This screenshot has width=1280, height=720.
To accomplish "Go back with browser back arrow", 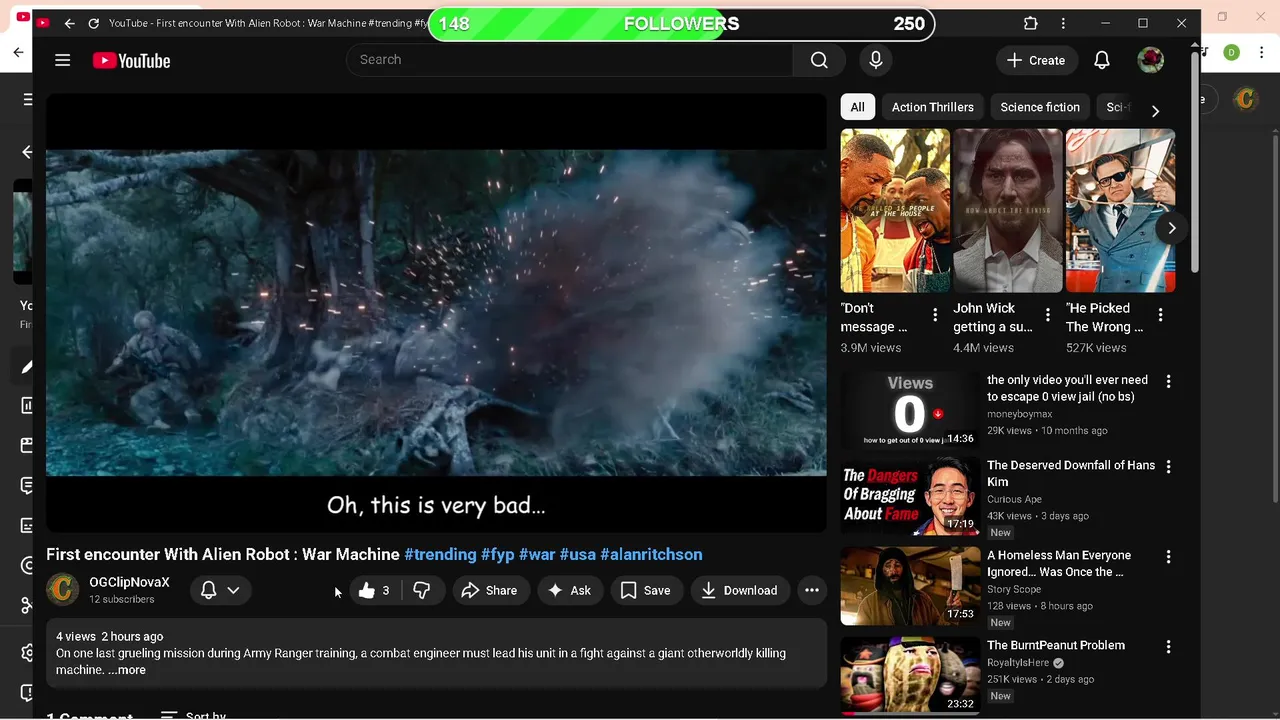I will point(69,23).
